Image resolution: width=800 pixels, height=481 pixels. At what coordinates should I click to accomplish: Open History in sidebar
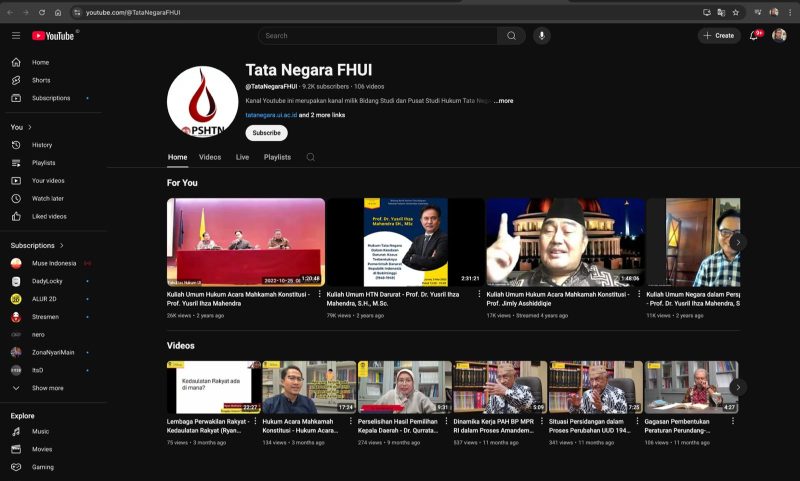tap(42, 145)
